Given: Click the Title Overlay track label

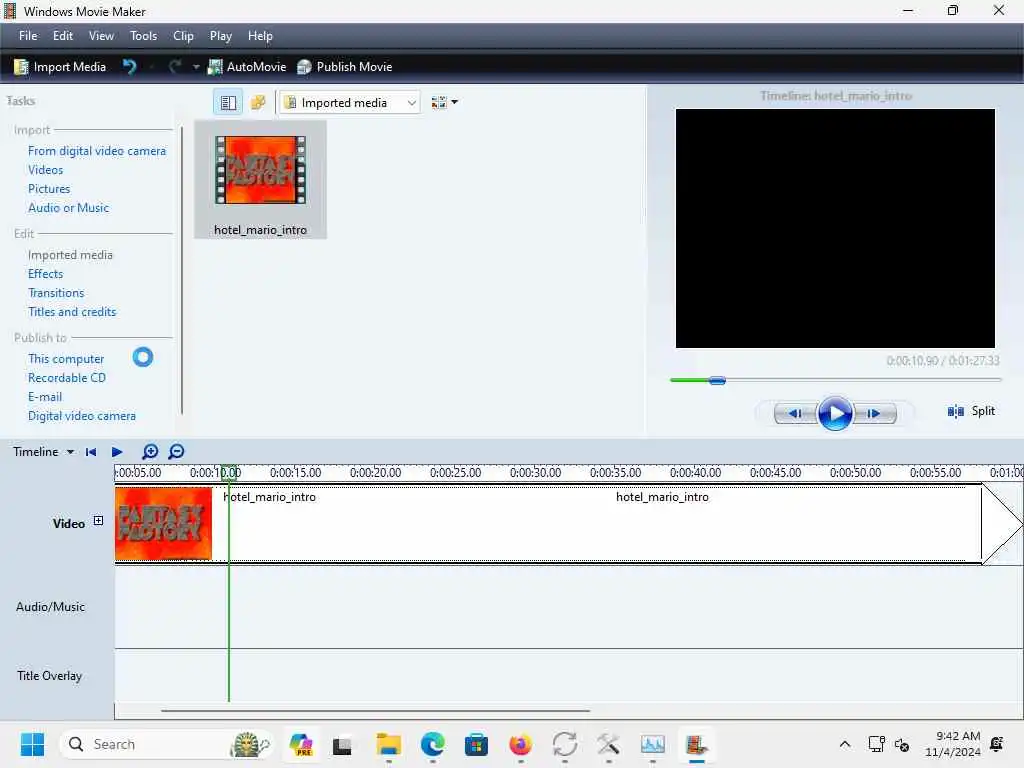Looking at the screenshot, I should (x=50, y=676).
